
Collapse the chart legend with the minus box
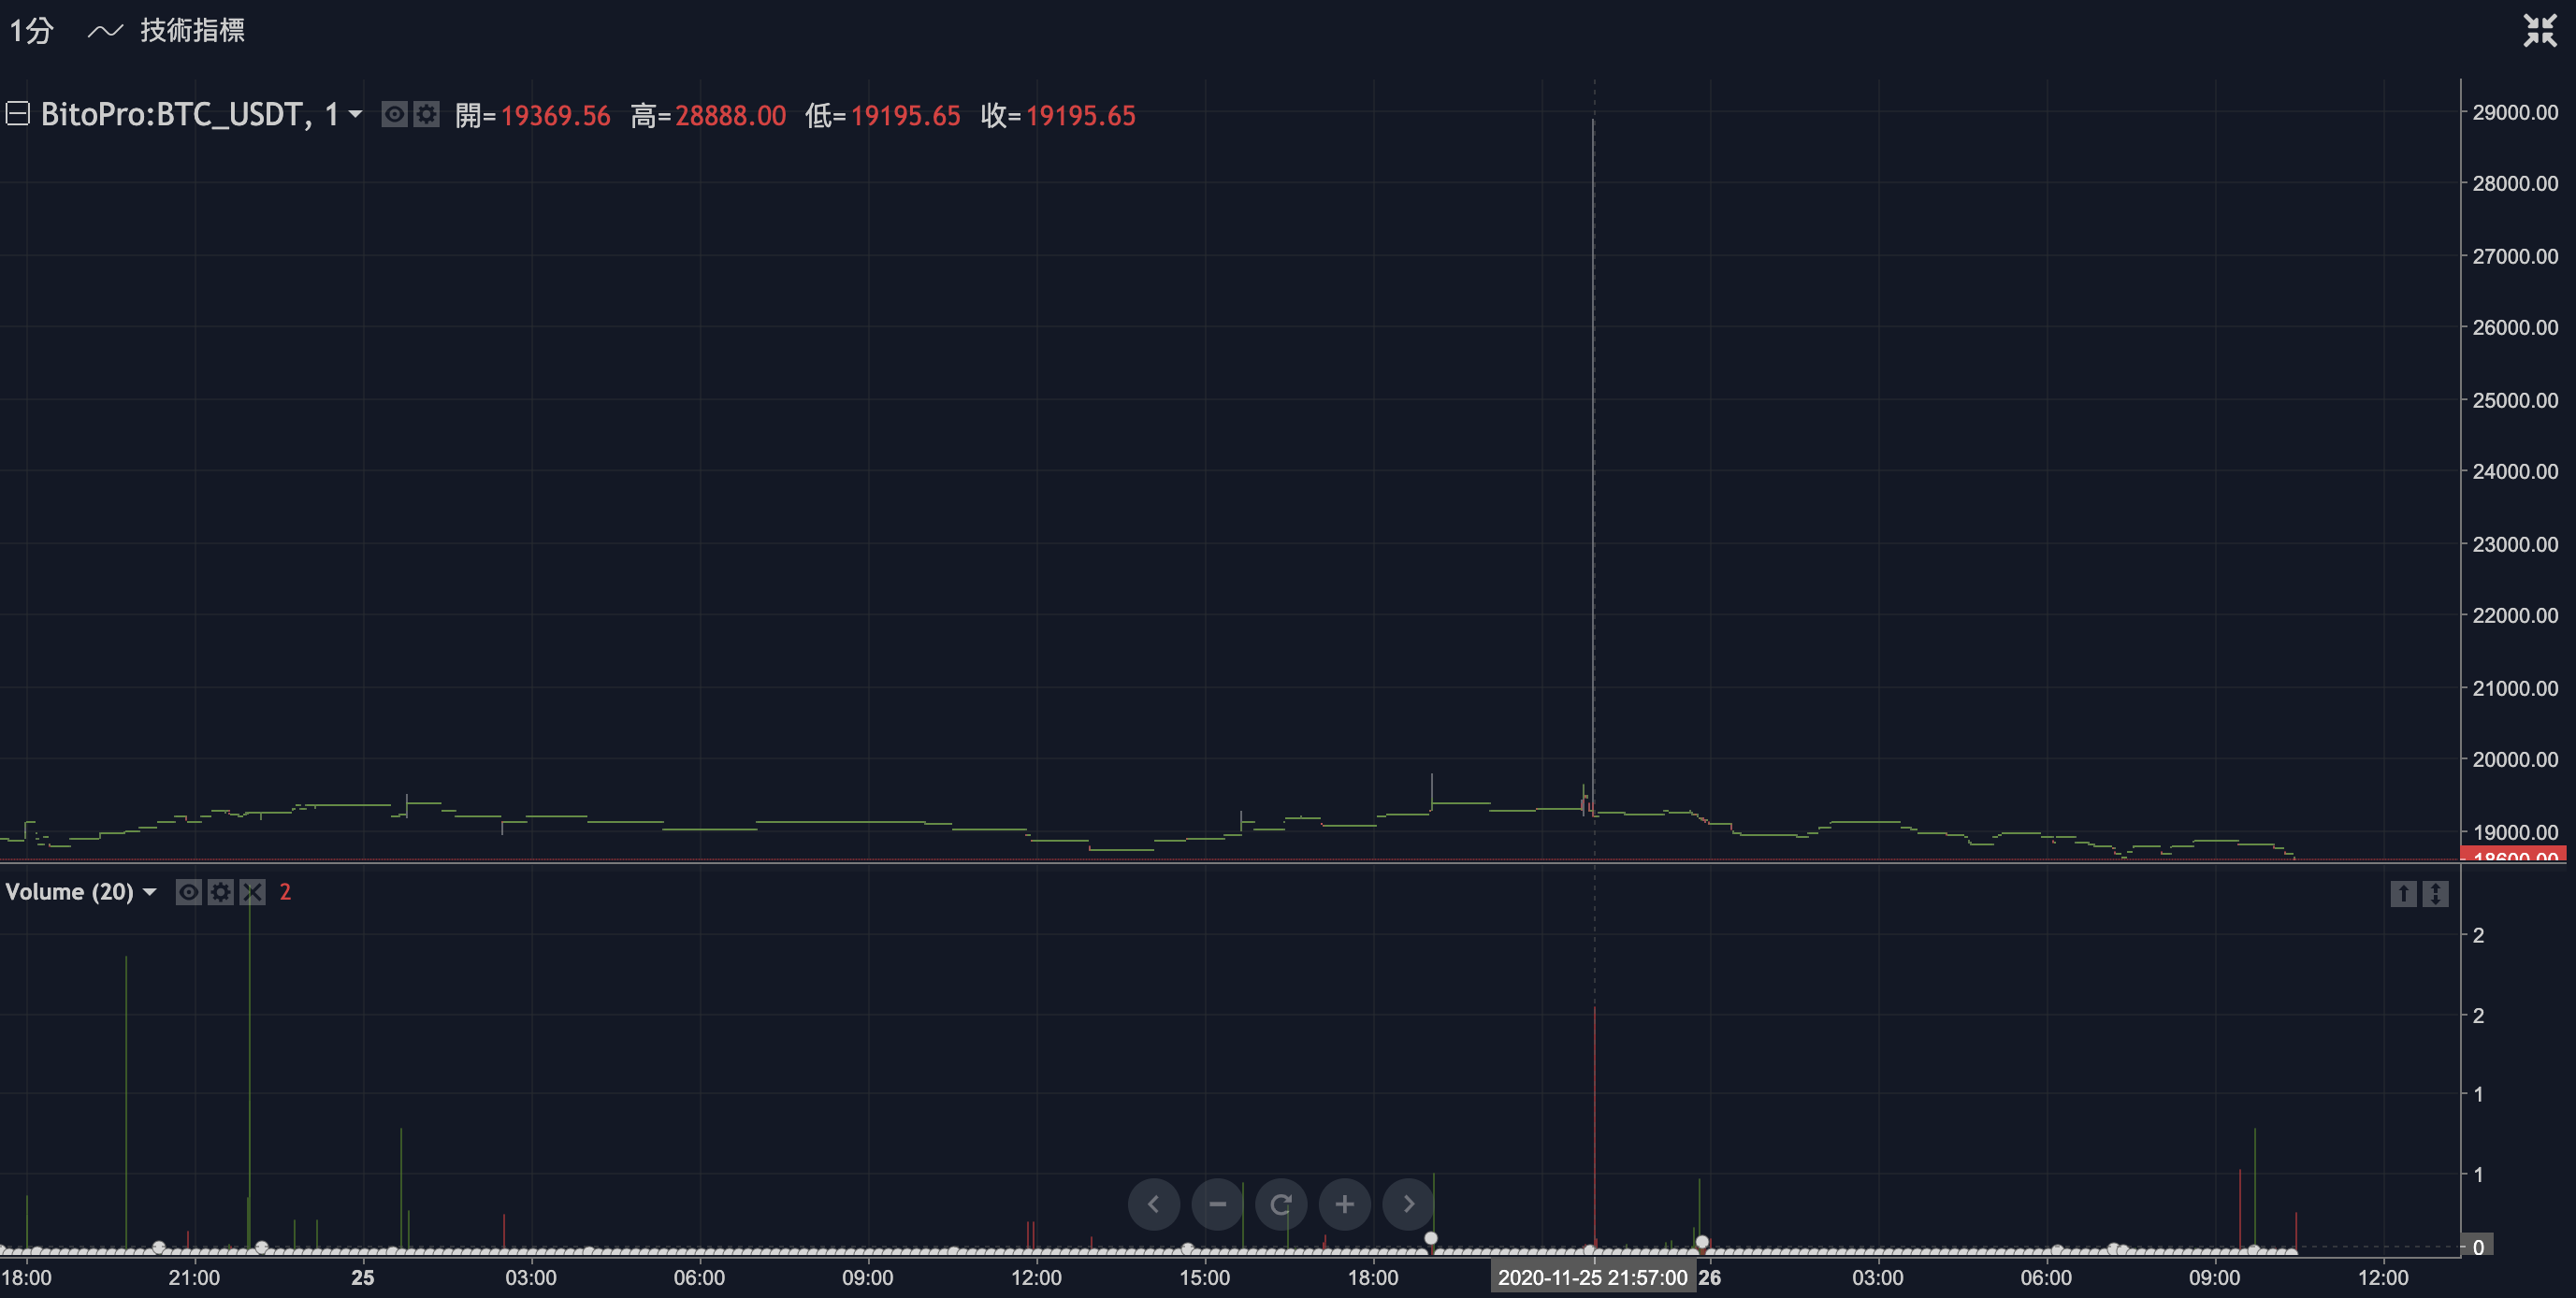(x=16, y=115)
